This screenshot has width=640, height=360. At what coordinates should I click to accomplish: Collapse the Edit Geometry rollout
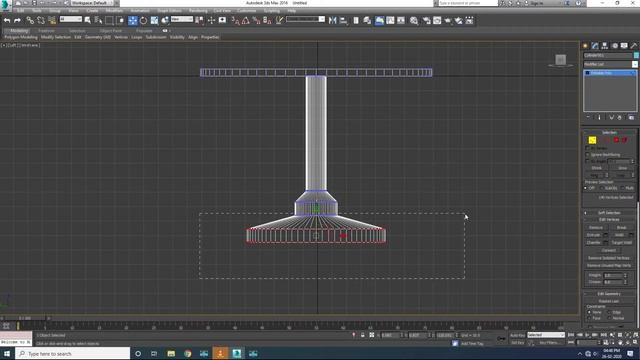coord(609,294)
